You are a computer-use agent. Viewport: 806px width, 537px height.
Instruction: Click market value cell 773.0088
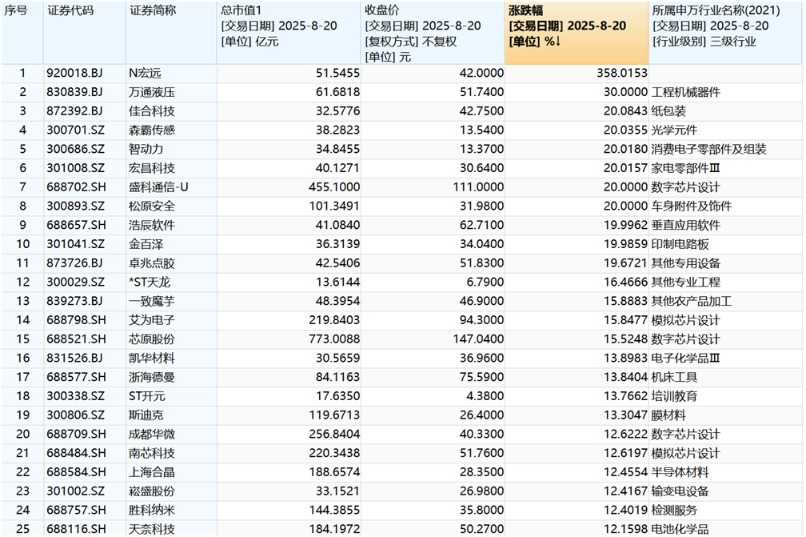[x=334, y=339]
